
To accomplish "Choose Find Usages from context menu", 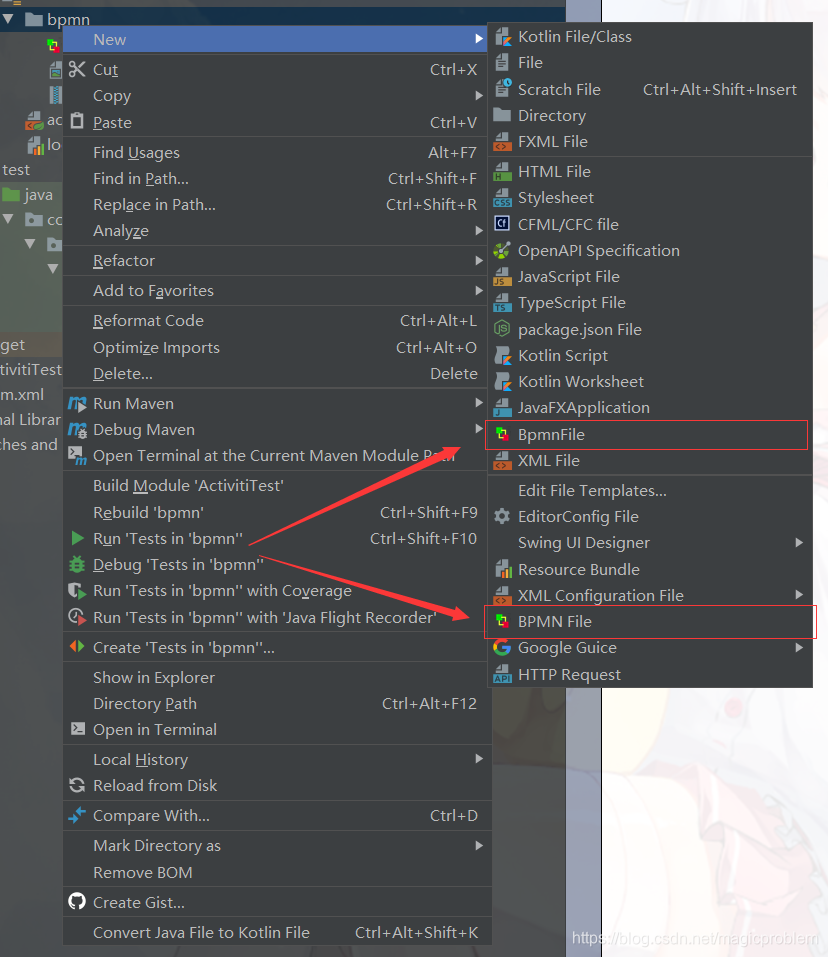I will [277, 153].
